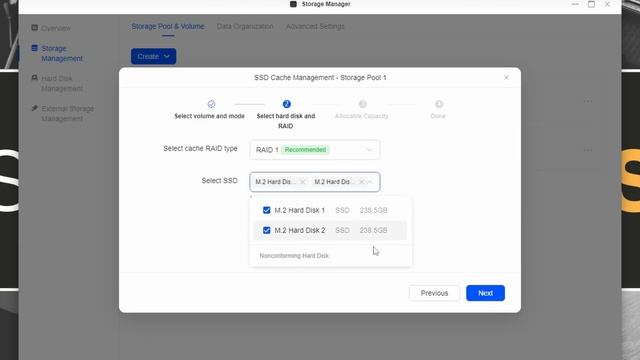
Task: Click step 3 Allocable Capacity icon
Action: pos(362,104)
